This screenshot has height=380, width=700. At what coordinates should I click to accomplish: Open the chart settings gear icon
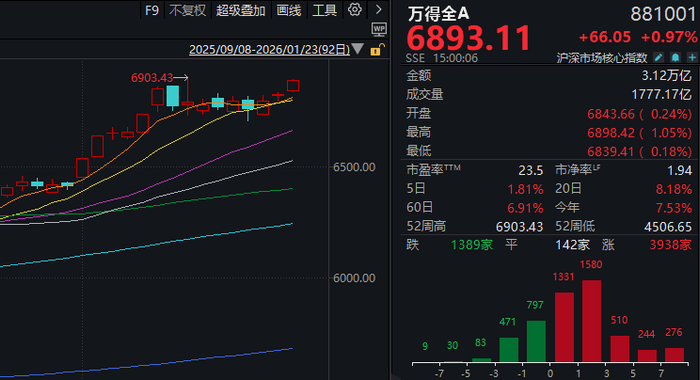click(x=355, y=9)
